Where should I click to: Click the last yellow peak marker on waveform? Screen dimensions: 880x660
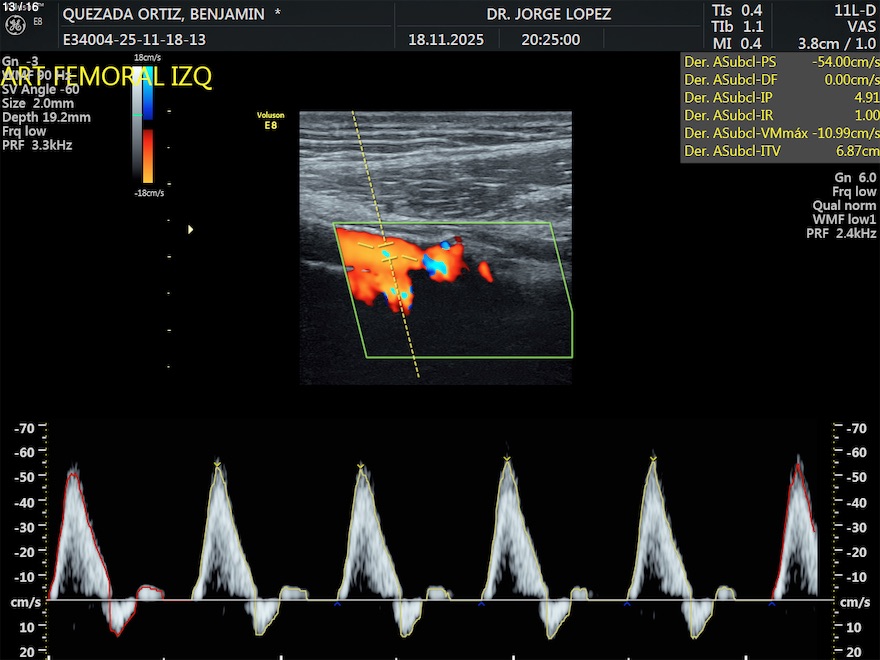[653, 458]
